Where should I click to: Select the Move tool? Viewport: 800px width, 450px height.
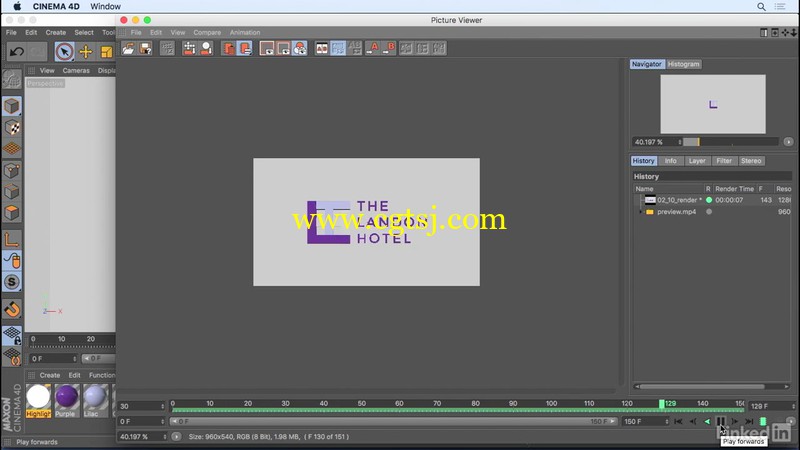(x=86, y=52)
